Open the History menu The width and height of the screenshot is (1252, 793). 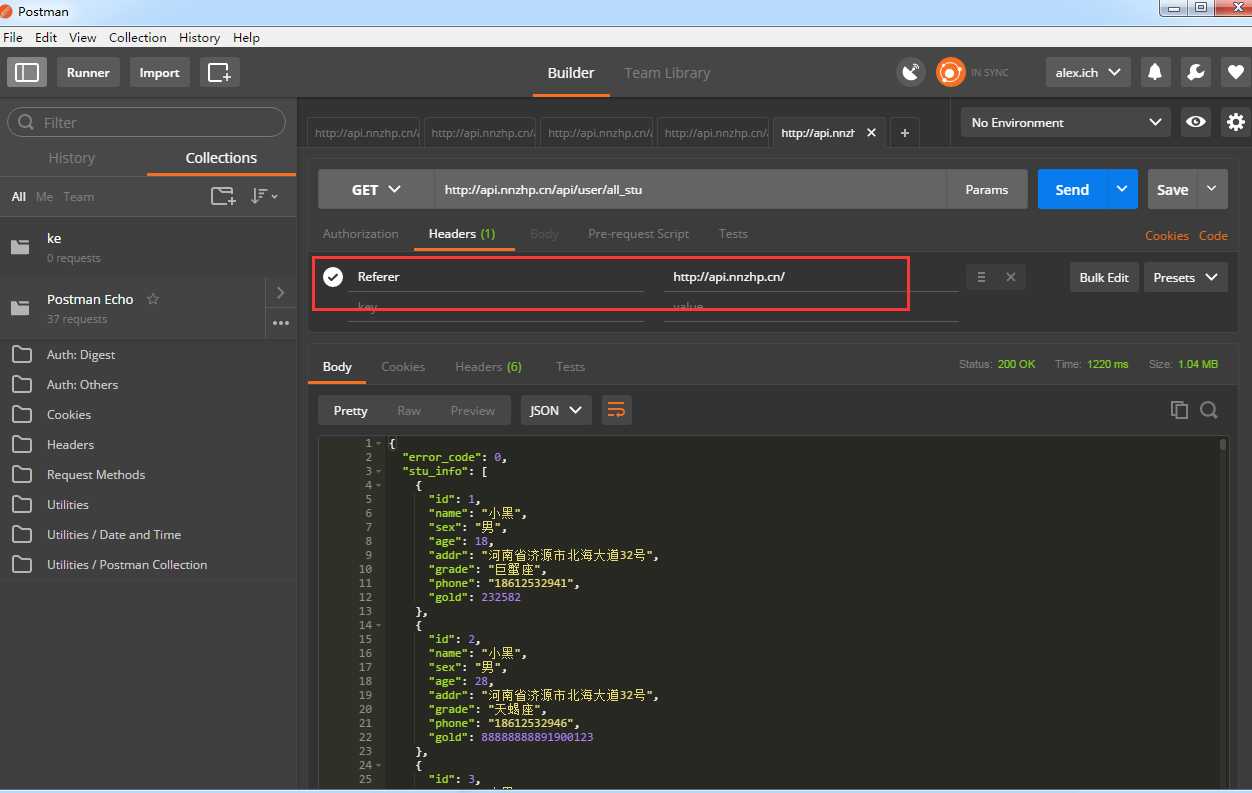pyautogui.click(x=199, y=37)
